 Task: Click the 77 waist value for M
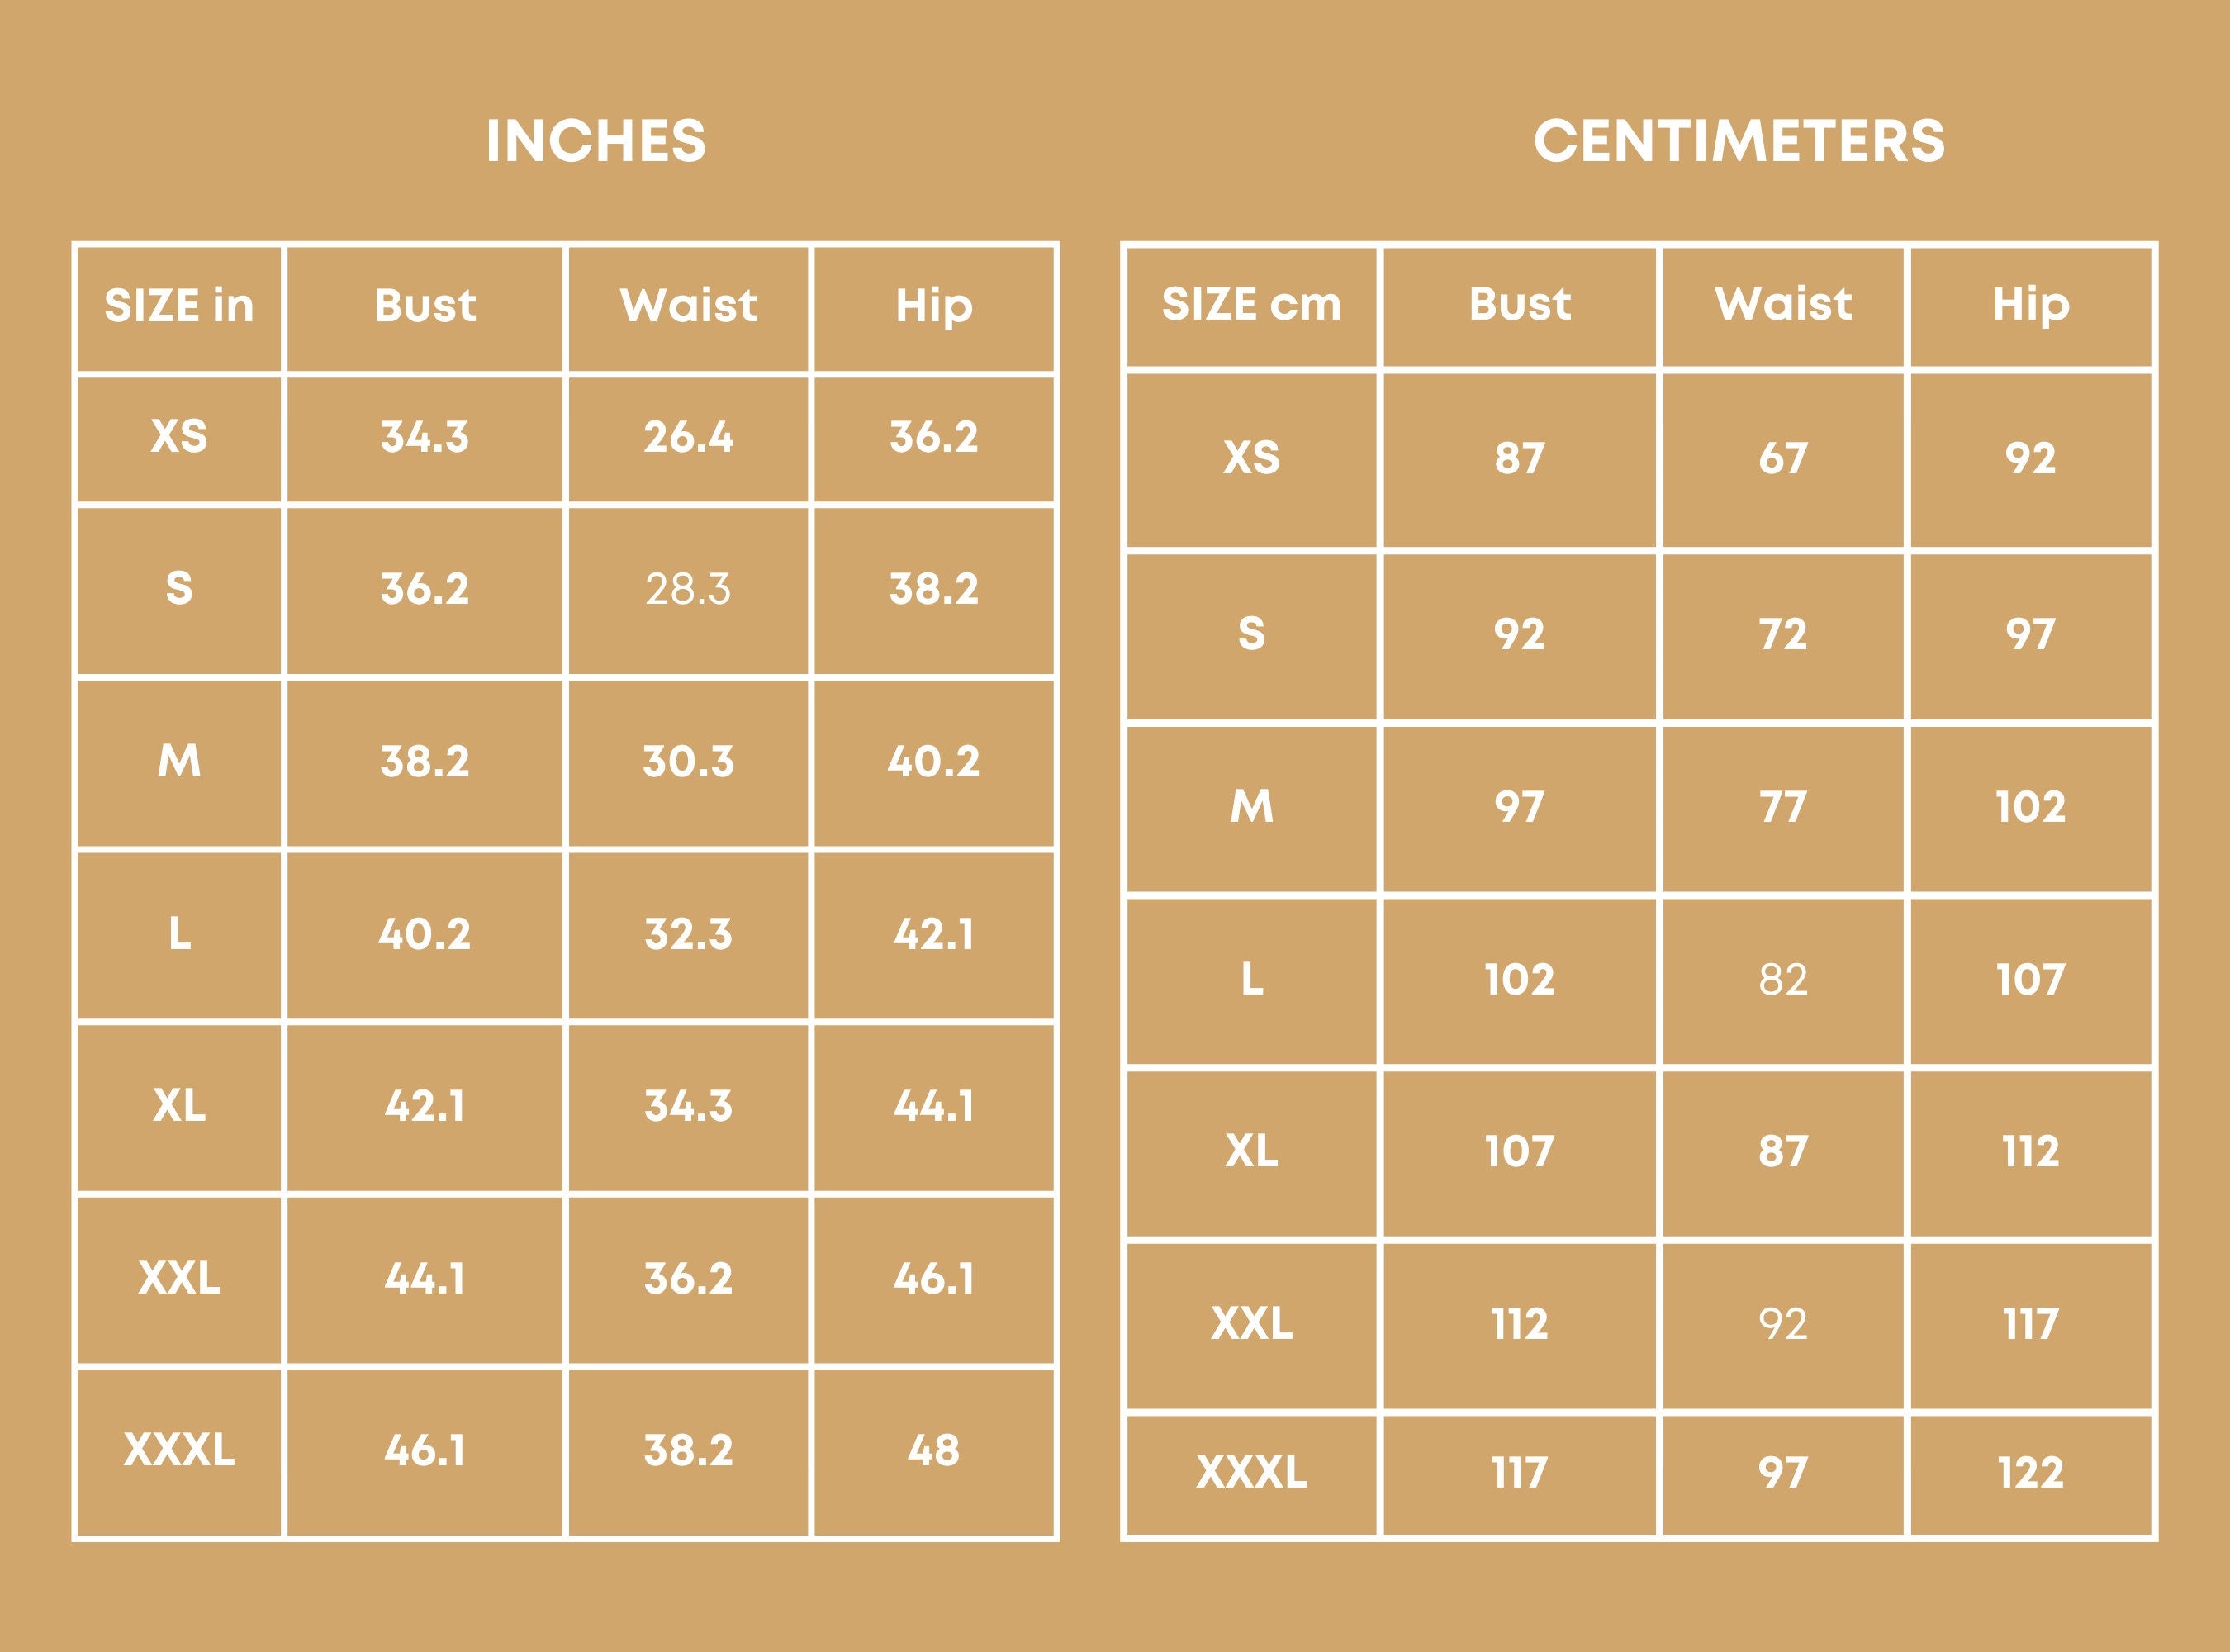click(x=1783, y=807)
